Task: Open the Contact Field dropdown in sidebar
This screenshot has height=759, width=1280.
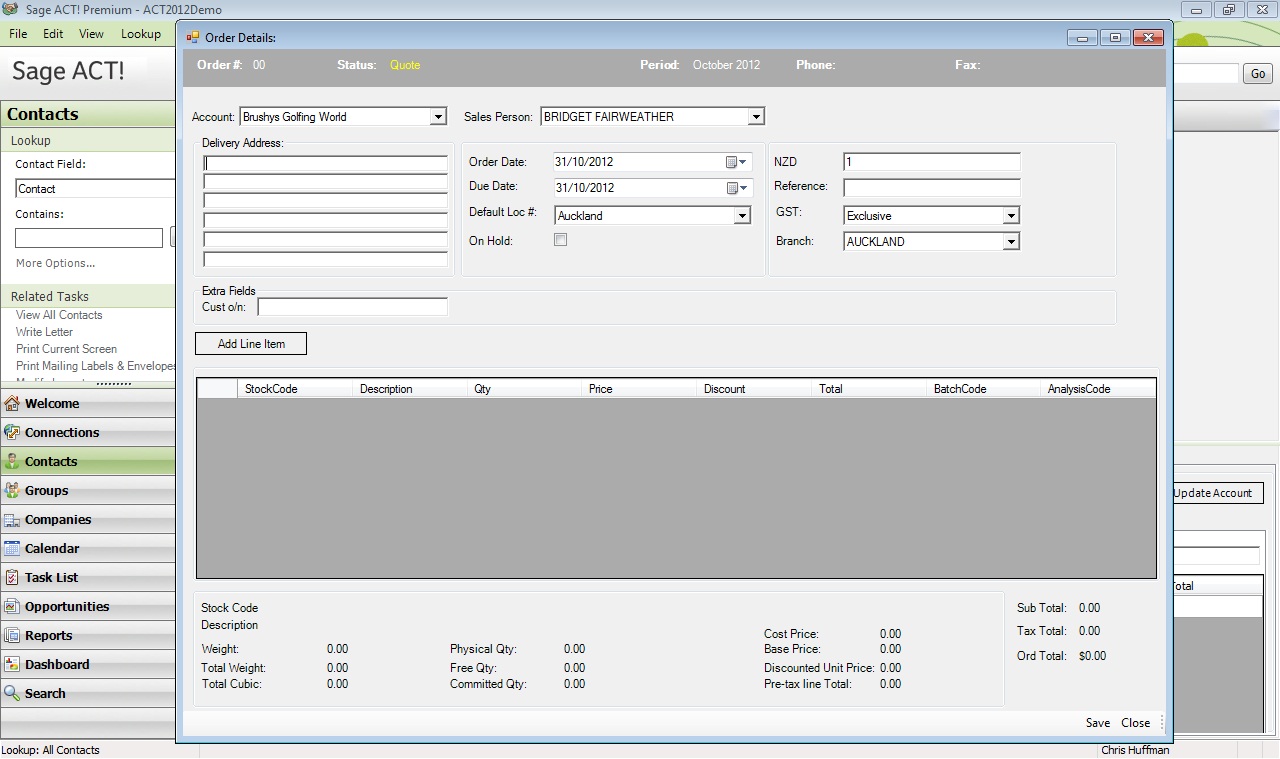Action: pos(95,189)
